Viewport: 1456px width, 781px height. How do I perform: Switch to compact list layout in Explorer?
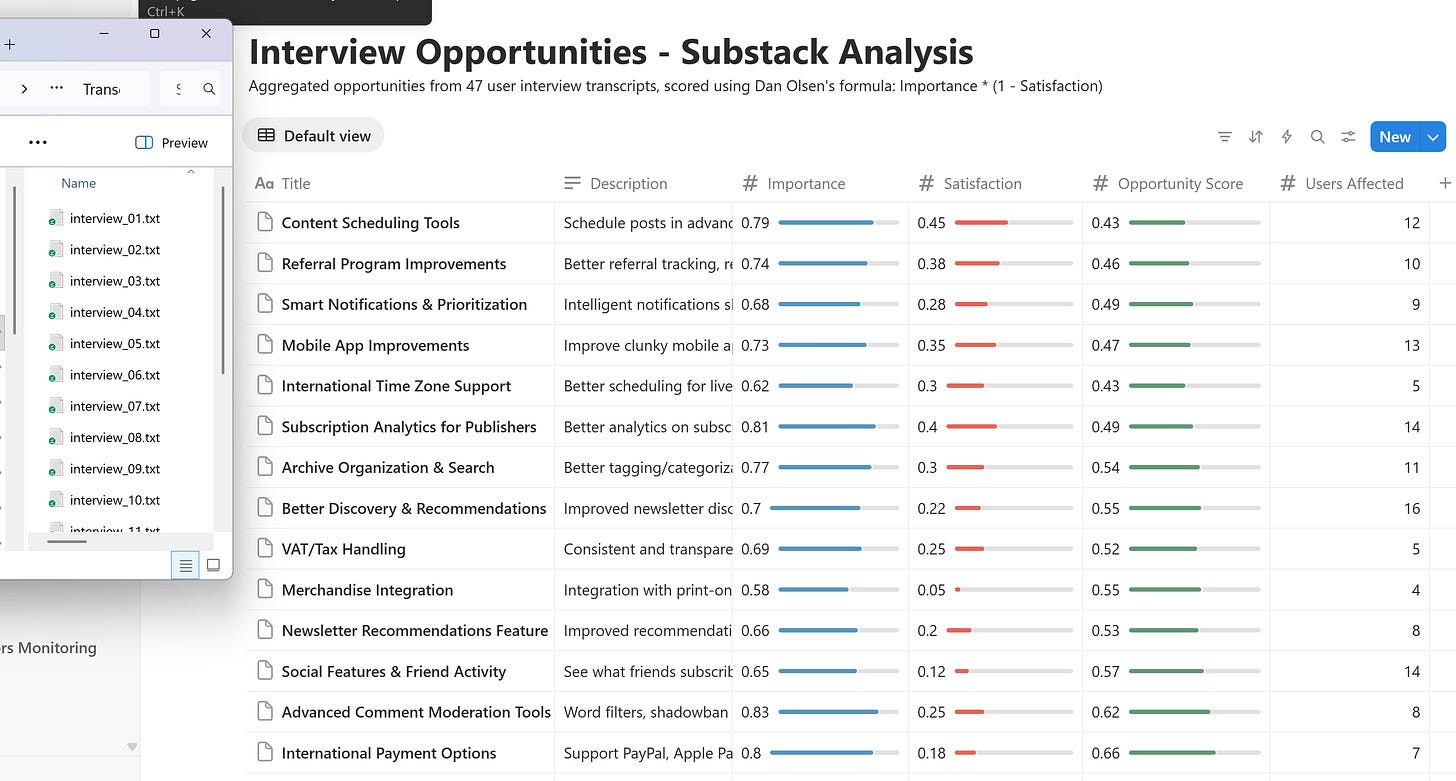click(x=185, y=565)
